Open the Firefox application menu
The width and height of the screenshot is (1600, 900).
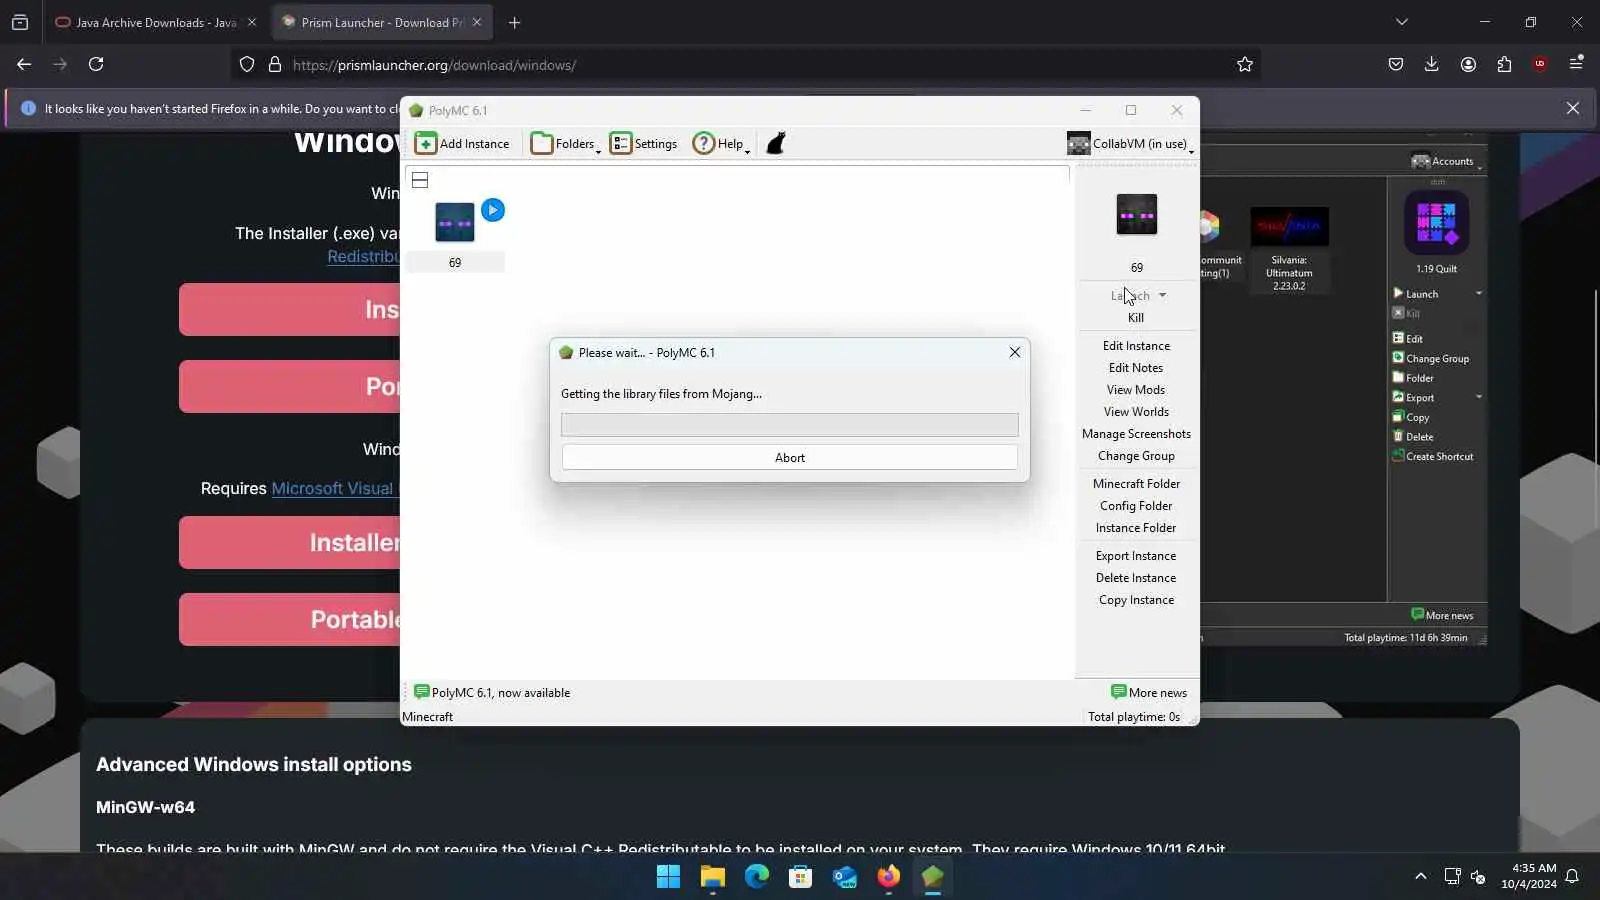click(1576, 63)
